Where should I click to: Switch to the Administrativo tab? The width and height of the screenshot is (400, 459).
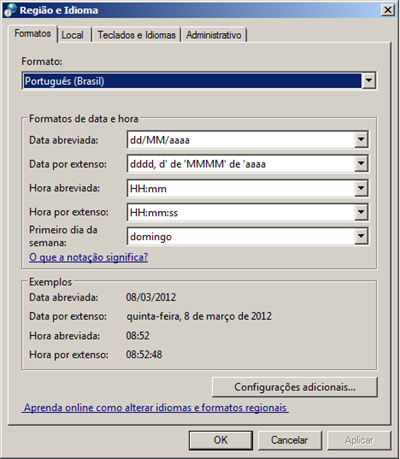tap(214, 35)
